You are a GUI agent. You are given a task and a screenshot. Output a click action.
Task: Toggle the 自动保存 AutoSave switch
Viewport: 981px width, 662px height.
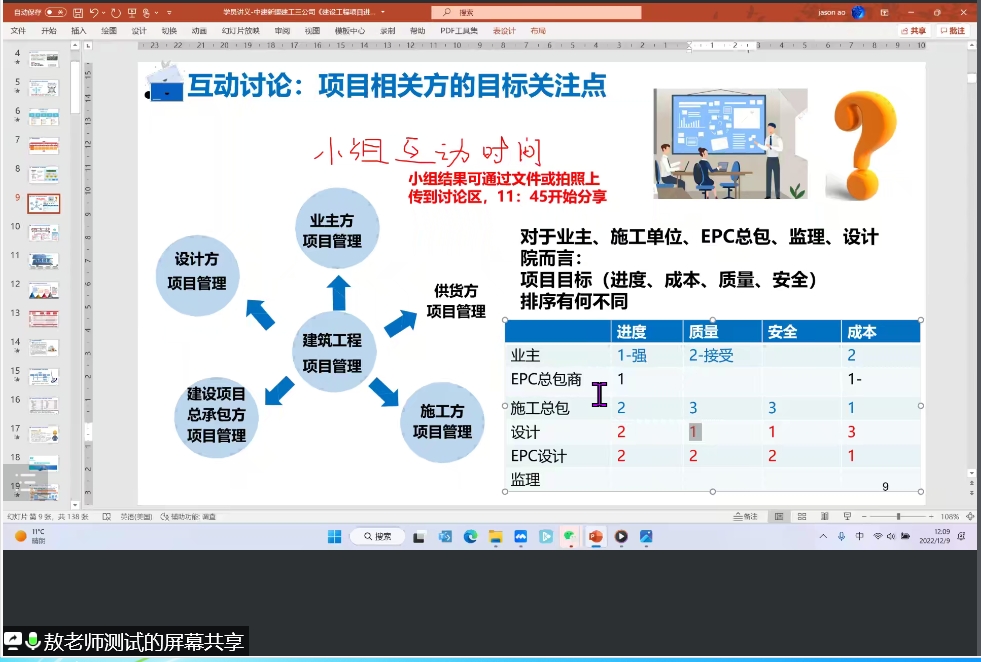[x=55, y=12]
